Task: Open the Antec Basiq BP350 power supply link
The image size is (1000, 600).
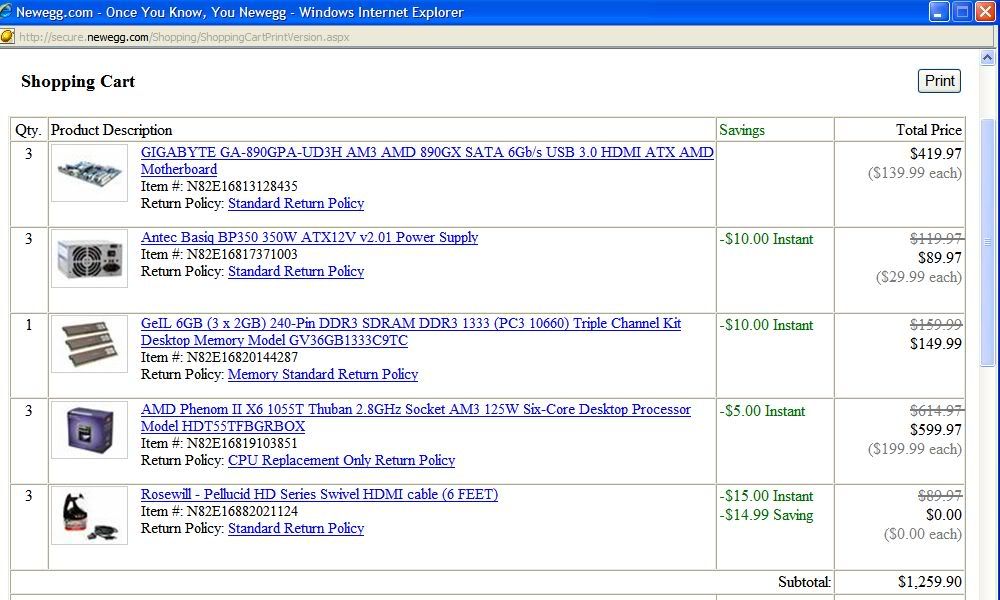Action: click(x=309, y=238)
